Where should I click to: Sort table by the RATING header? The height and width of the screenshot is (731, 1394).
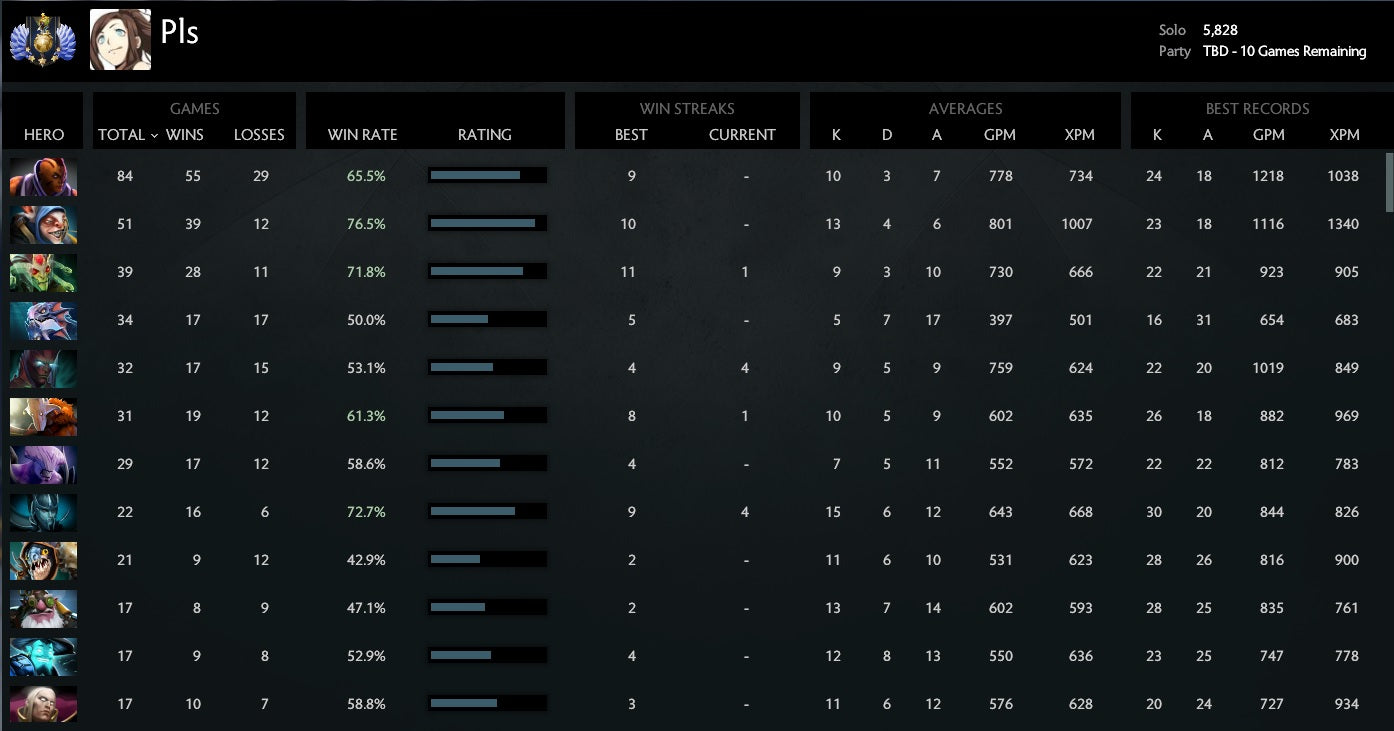pos(485,135)
